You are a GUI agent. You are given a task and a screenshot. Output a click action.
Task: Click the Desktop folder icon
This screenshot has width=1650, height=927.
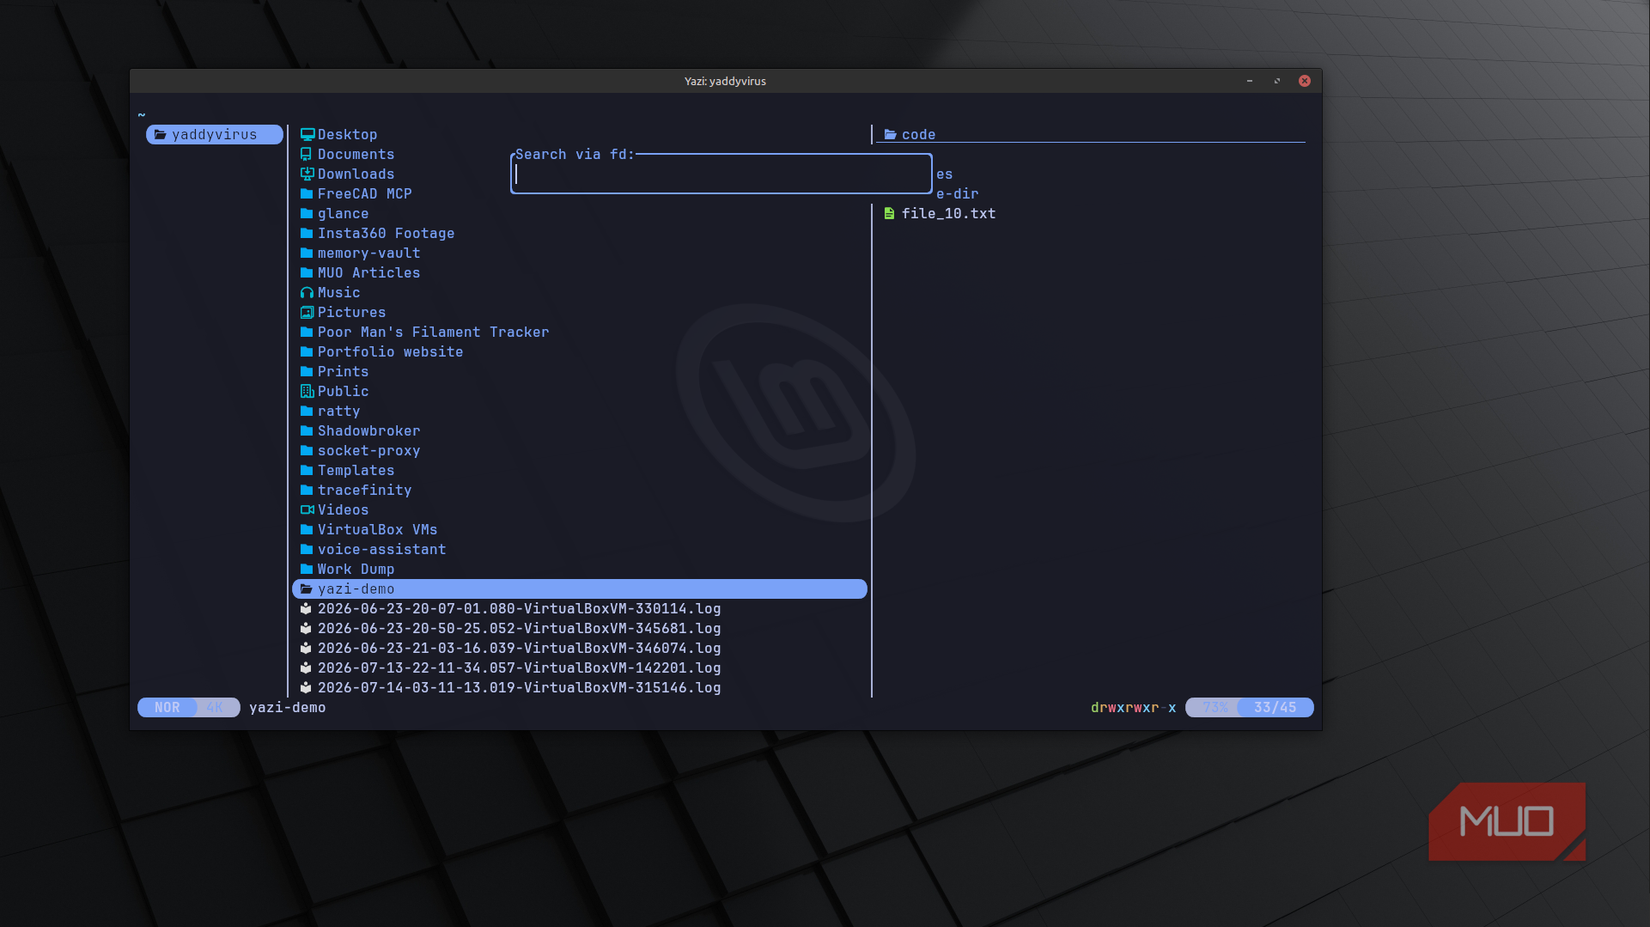click(307, 134)
